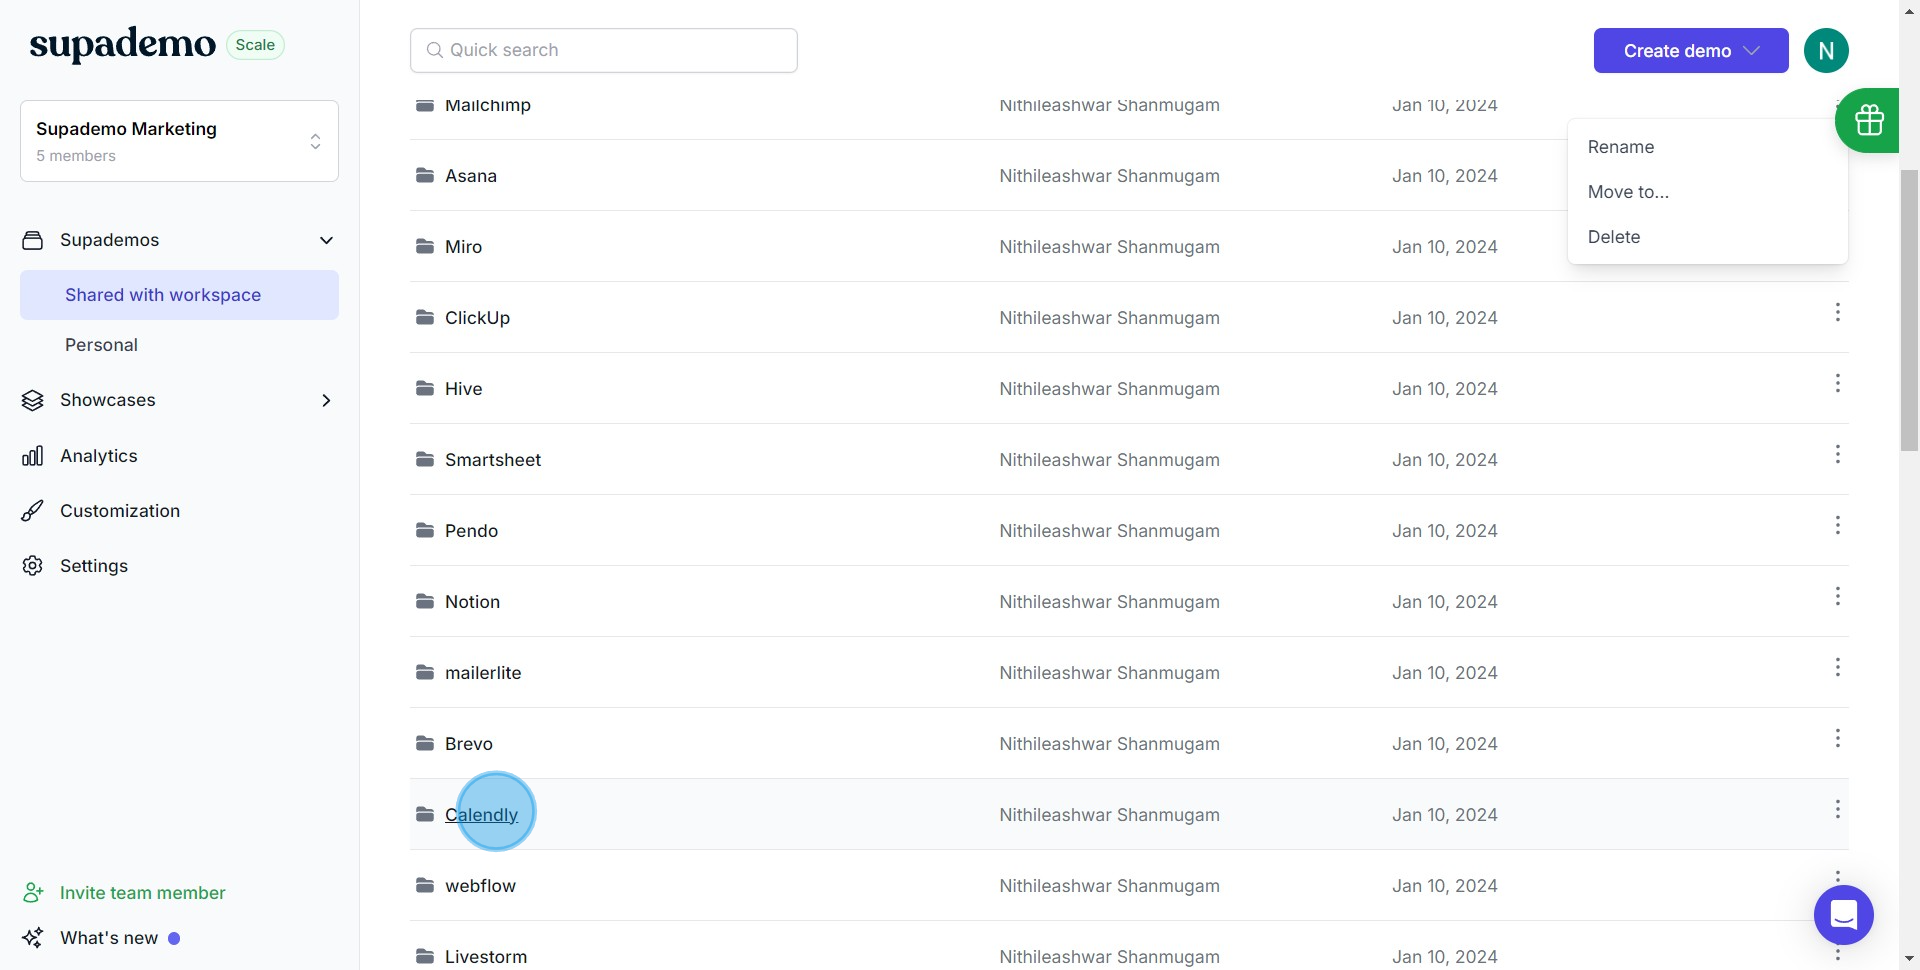Click the What's new sparkle icon
The width and height of the screenshot is (1920, 970).
pos(33,938)
